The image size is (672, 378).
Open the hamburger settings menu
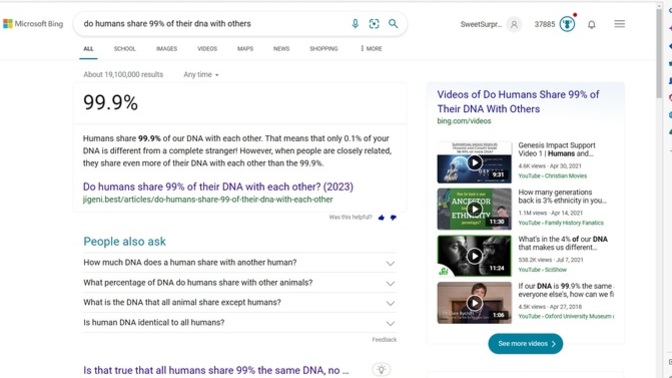pyautogui.click(x=619, y=24)
